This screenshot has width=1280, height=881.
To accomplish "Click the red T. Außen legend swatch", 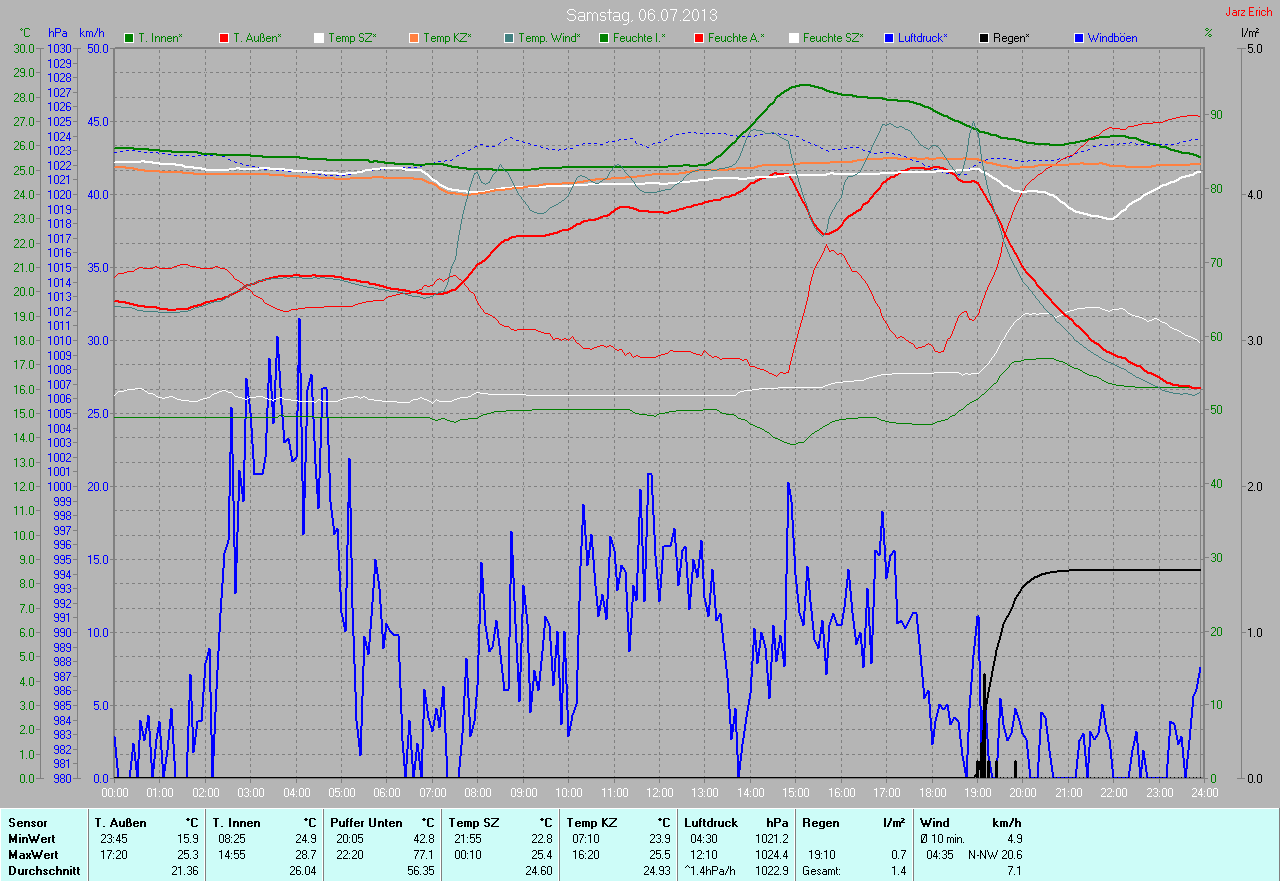I will point(224,38).
